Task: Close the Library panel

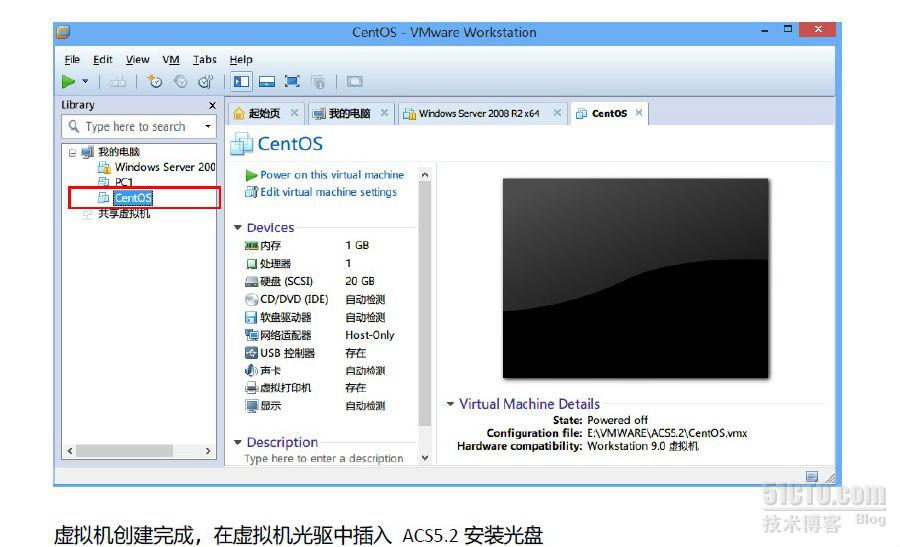Action: [212, 106]
